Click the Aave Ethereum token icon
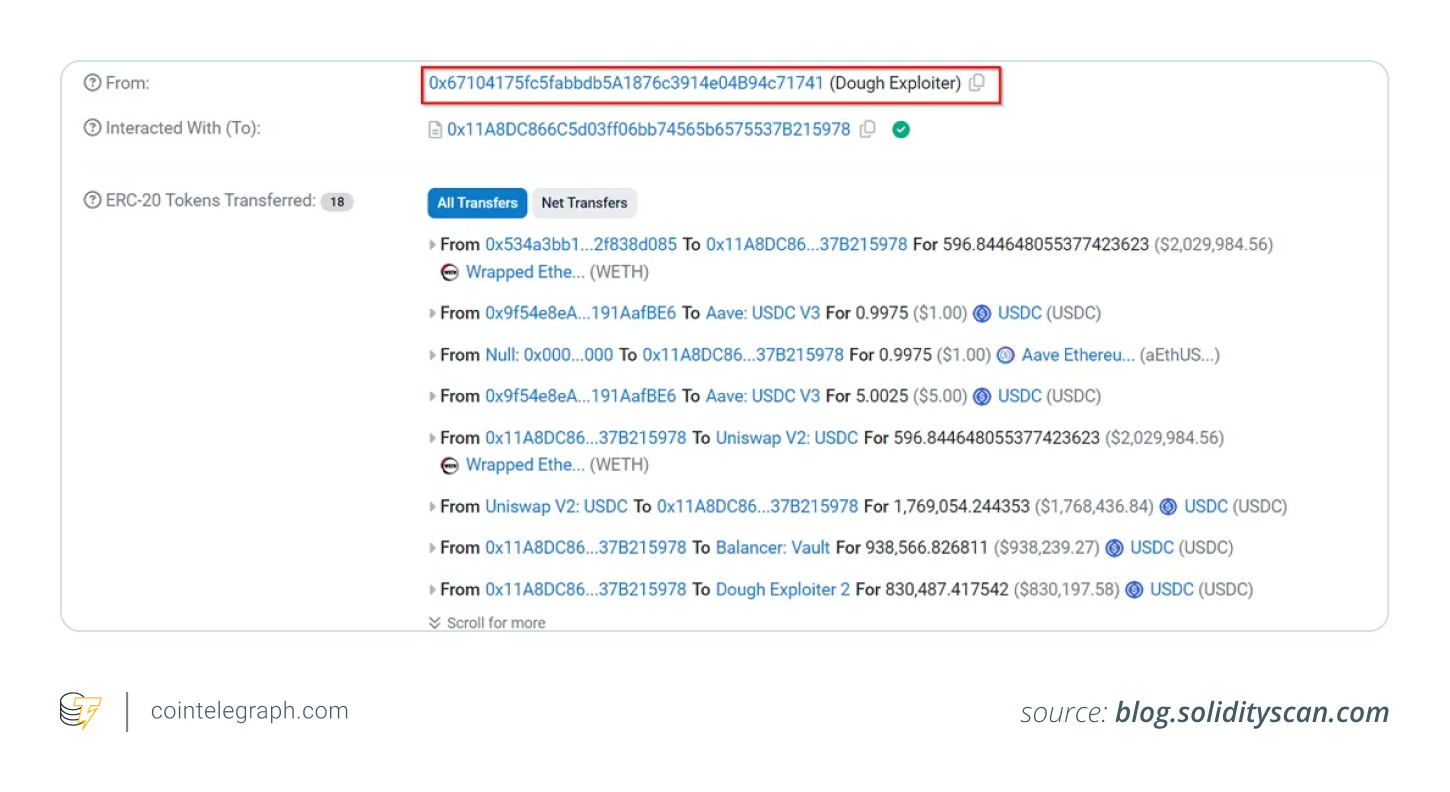 [1006, 355]
